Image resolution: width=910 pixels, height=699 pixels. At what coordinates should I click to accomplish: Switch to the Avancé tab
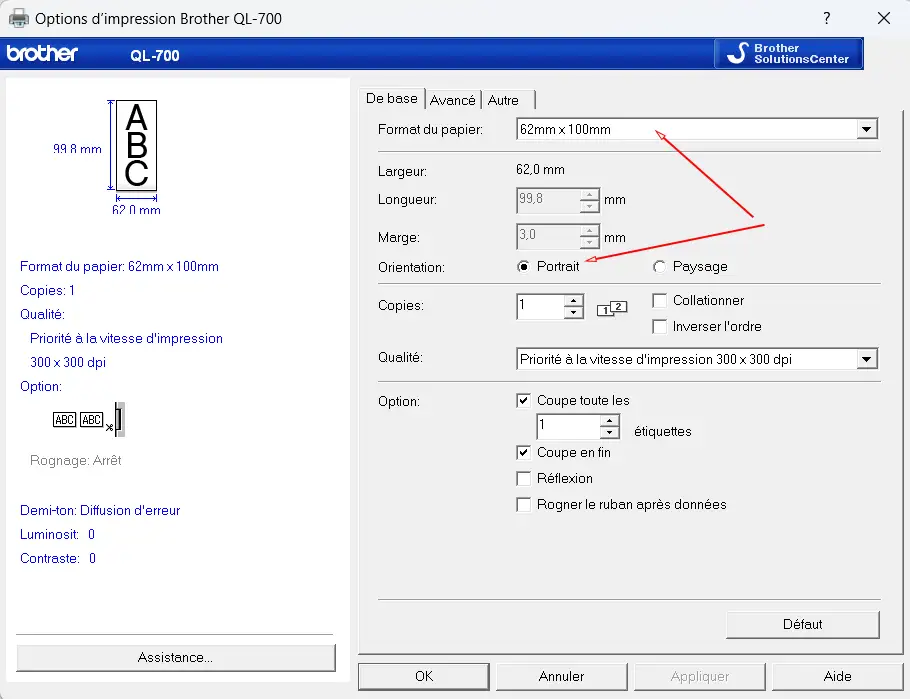pyautogui.click(x=453, y=100)
